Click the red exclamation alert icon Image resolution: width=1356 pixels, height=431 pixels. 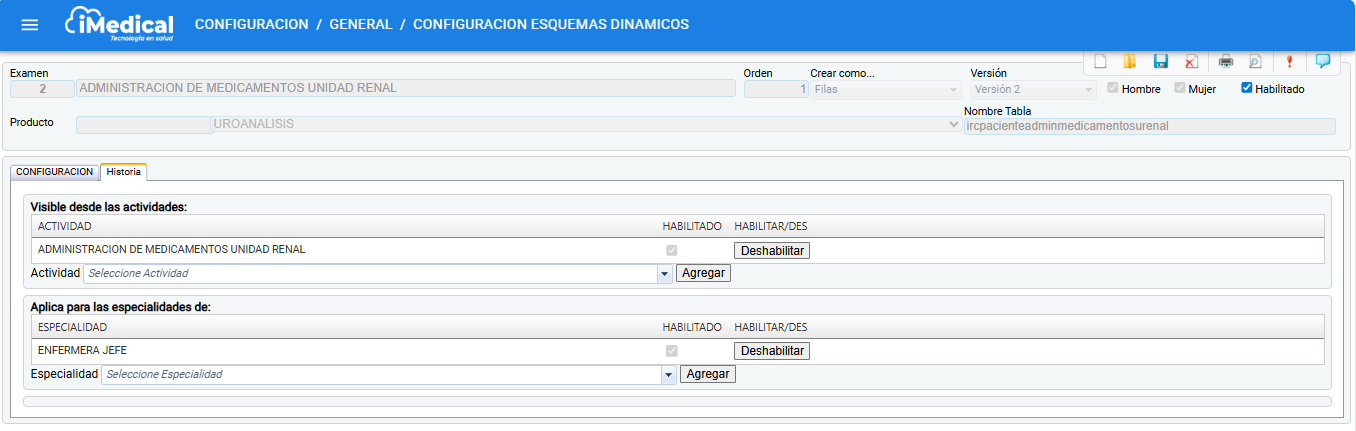pos(1289,61)
